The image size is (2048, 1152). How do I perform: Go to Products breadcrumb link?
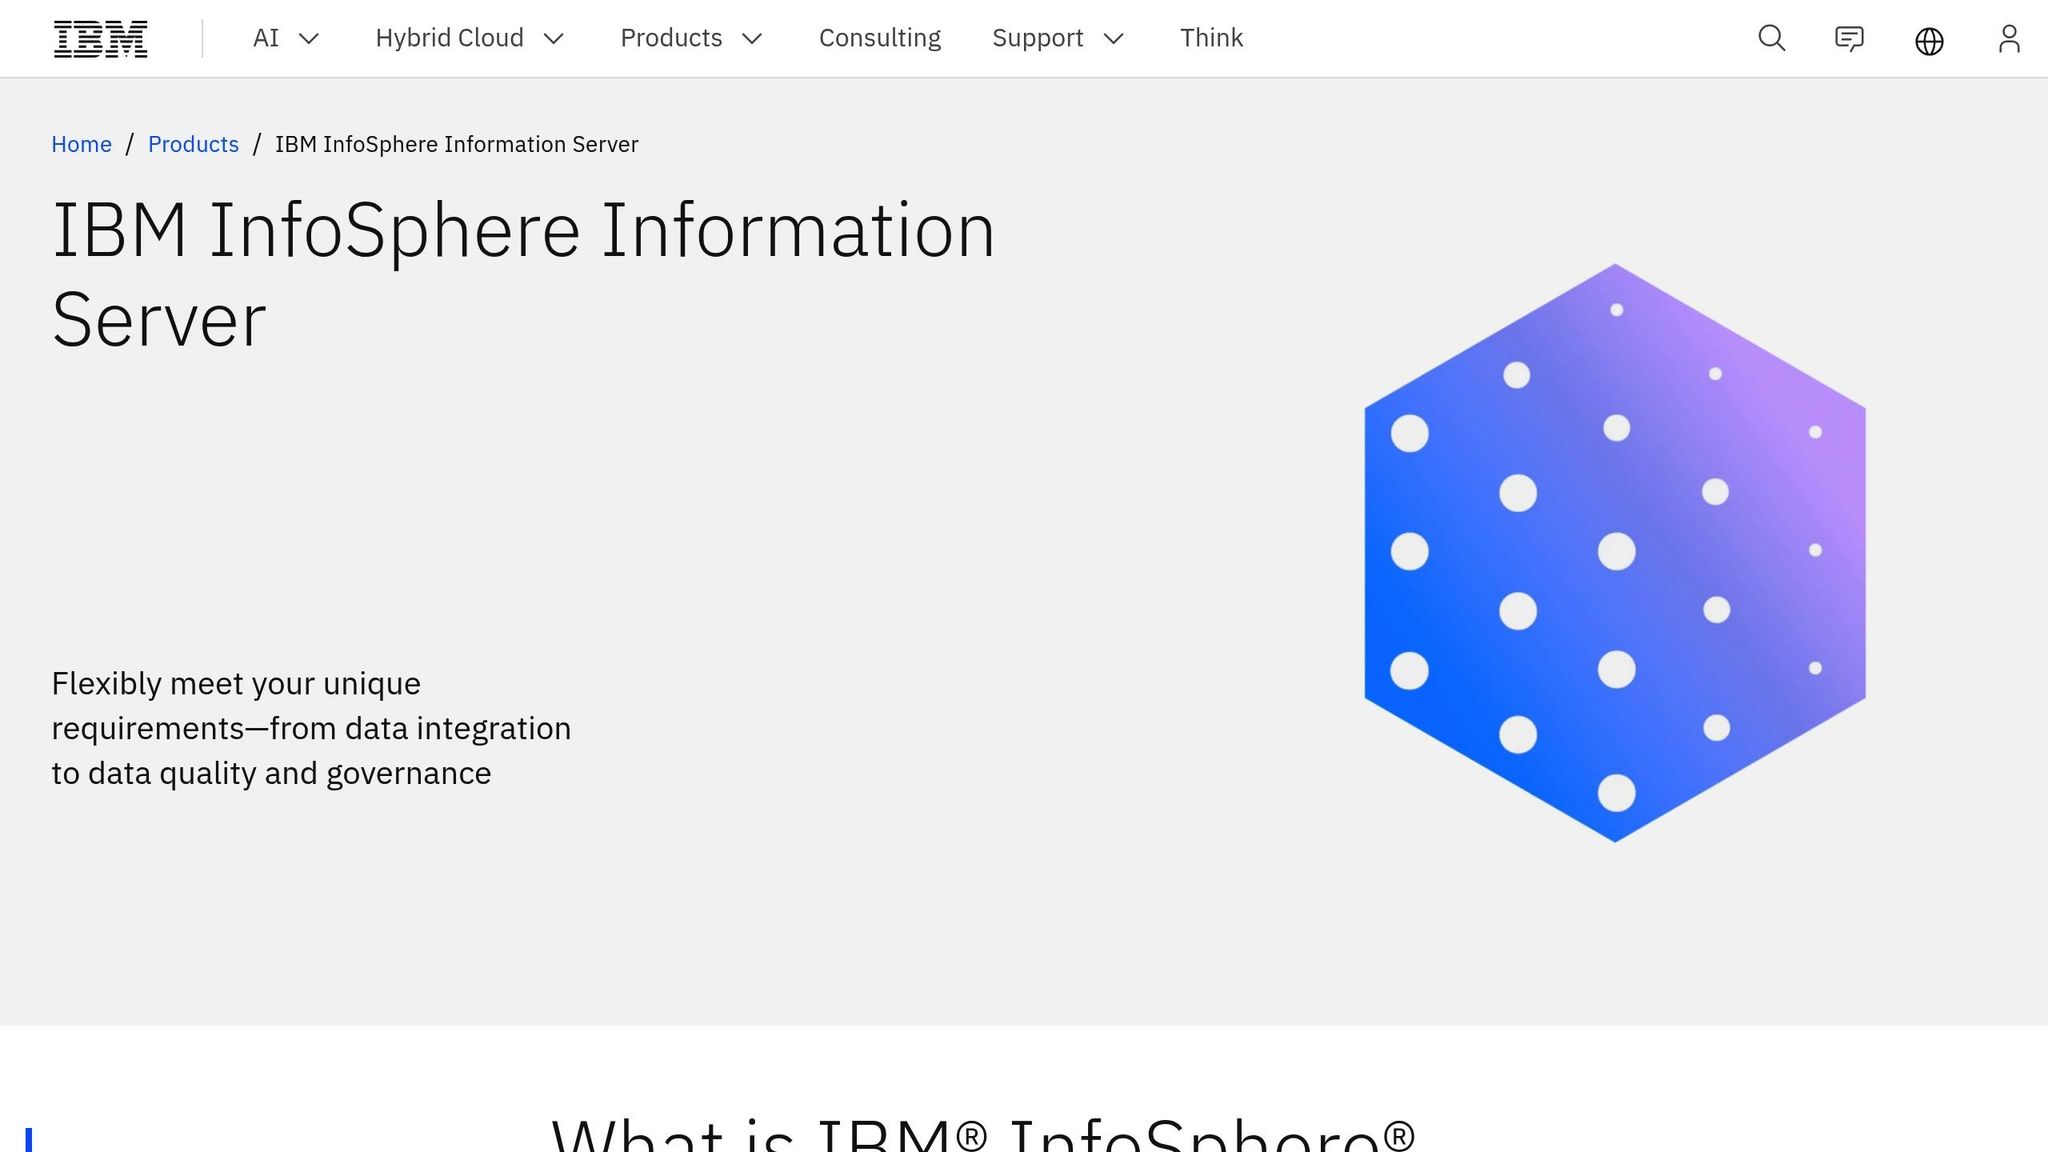coord(193,144)
